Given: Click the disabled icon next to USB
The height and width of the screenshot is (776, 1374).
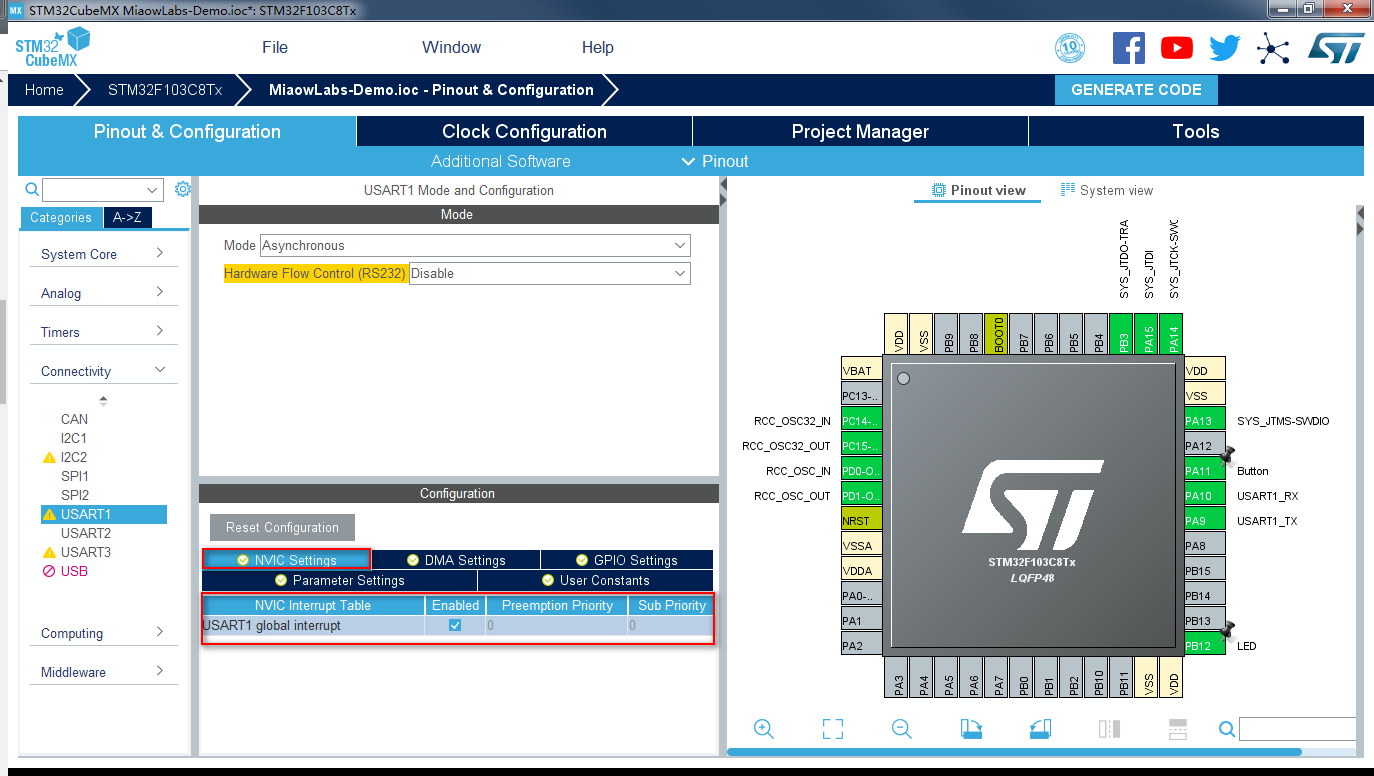Looking at the screenshot, I should [x=49, y=572].
